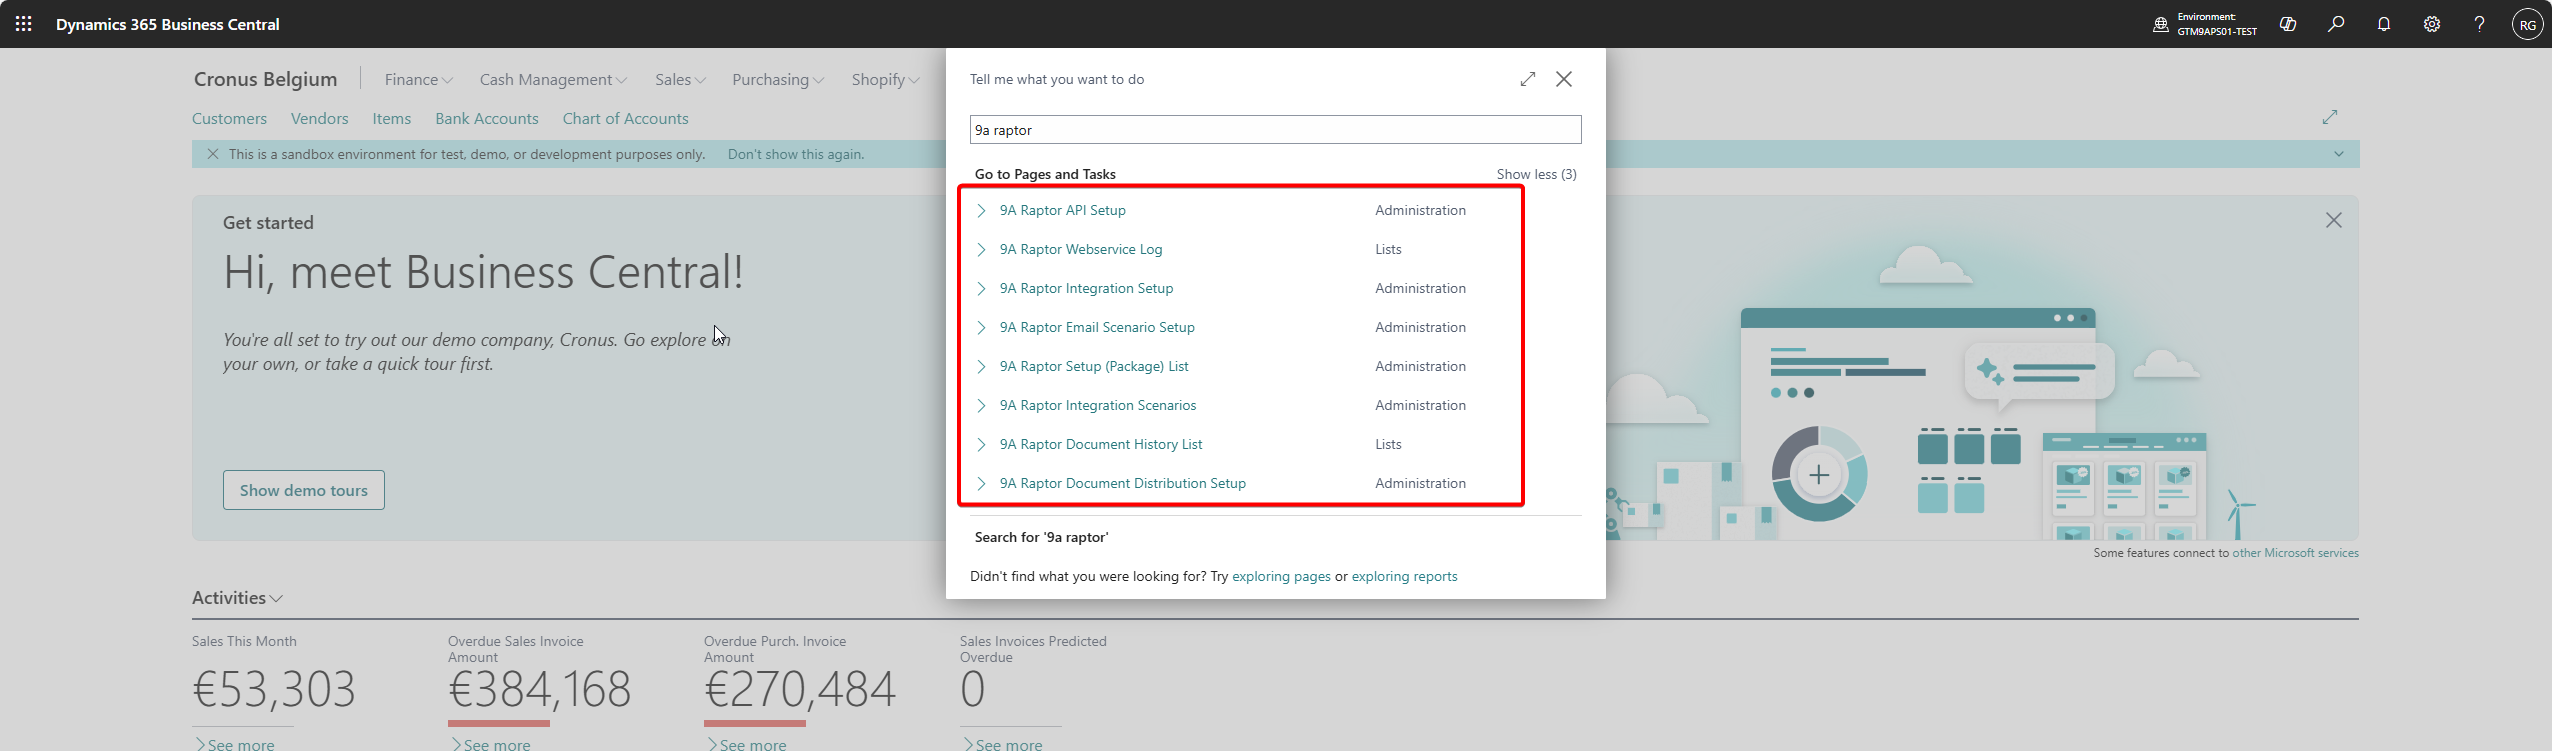This screenshot has height=751, width=2552.
Task: Expand the Tell Me dialog to full size
Action: [1527, 79]
